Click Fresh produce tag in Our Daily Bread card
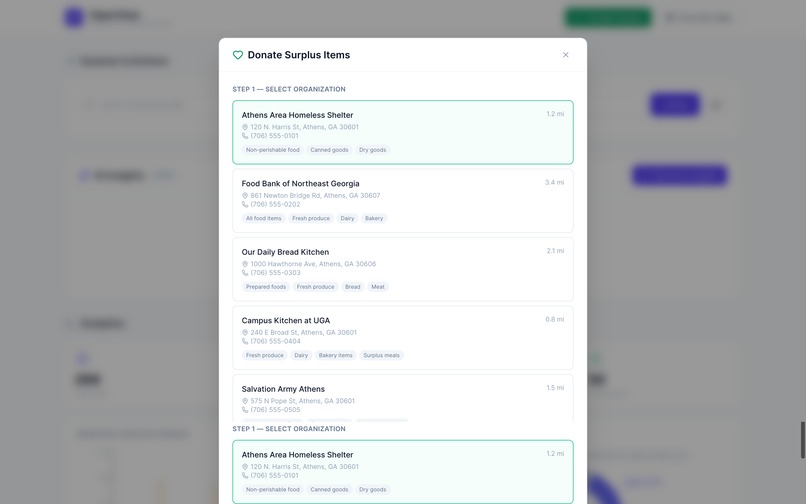The image size is (806, 504). pyautogui.click(x=315, y=287)
